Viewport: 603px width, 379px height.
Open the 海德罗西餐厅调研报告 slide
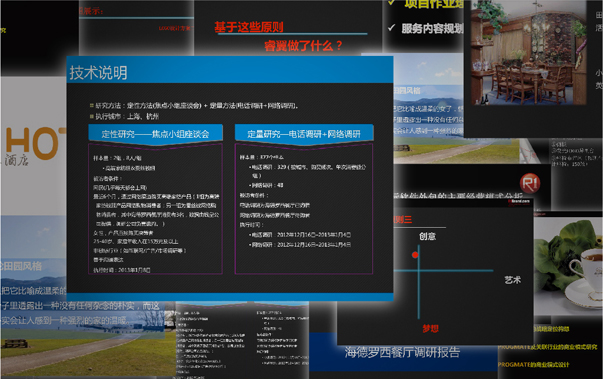point(402,352)
